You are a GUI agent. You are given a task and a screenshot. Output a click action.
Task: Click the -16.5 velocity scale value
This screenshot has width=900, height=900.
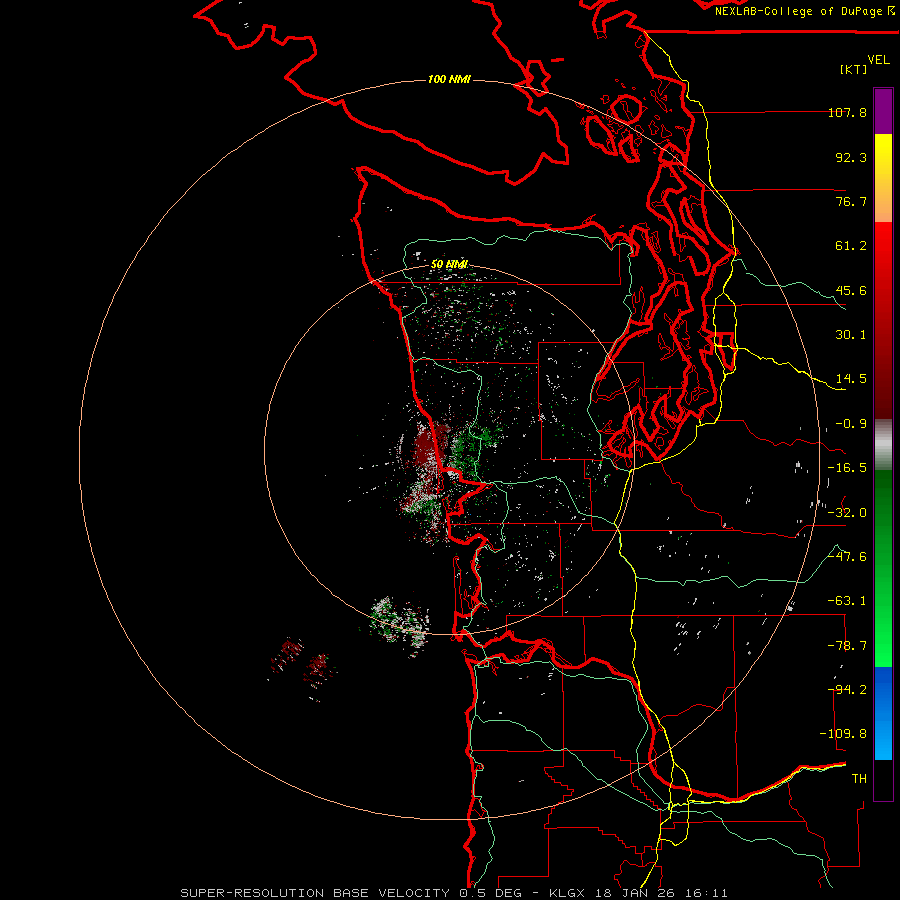point(847,468)
